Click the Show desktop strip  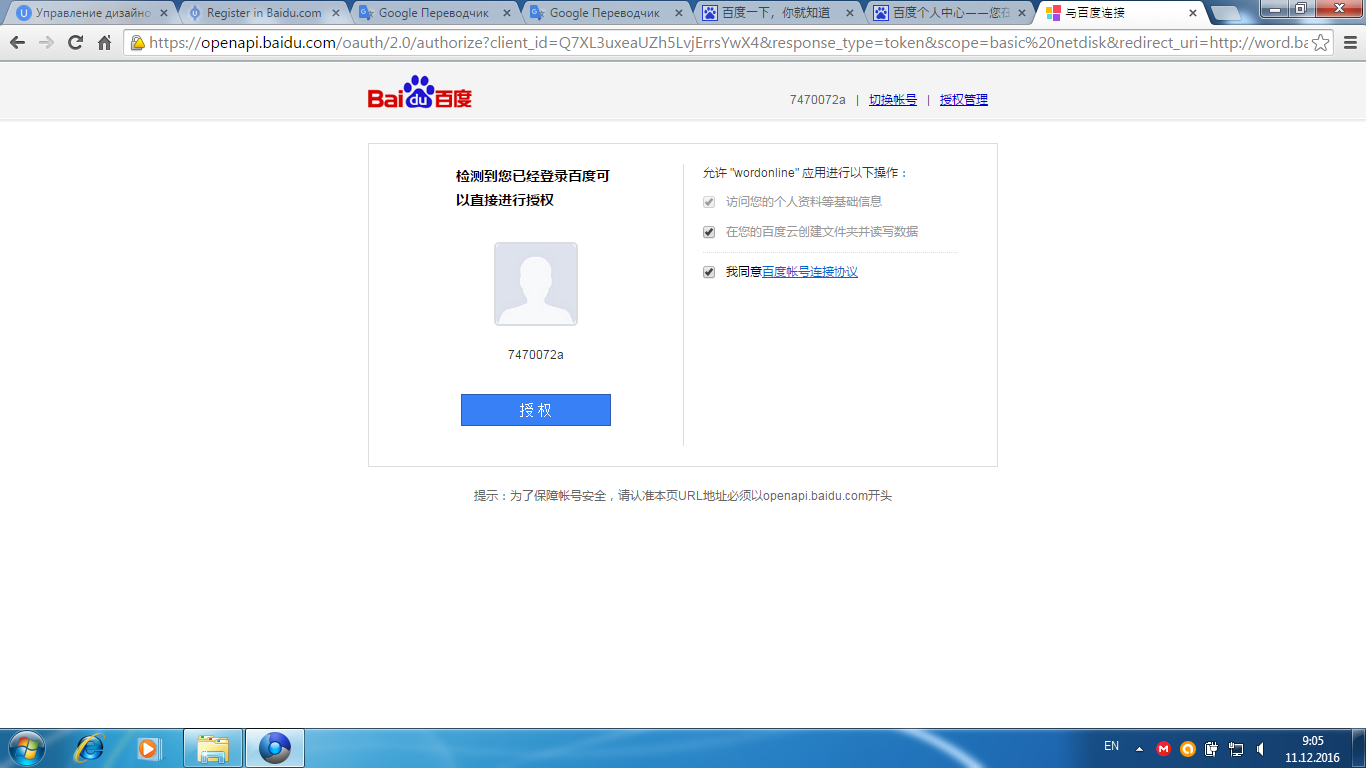click(x=1359, y=748)
